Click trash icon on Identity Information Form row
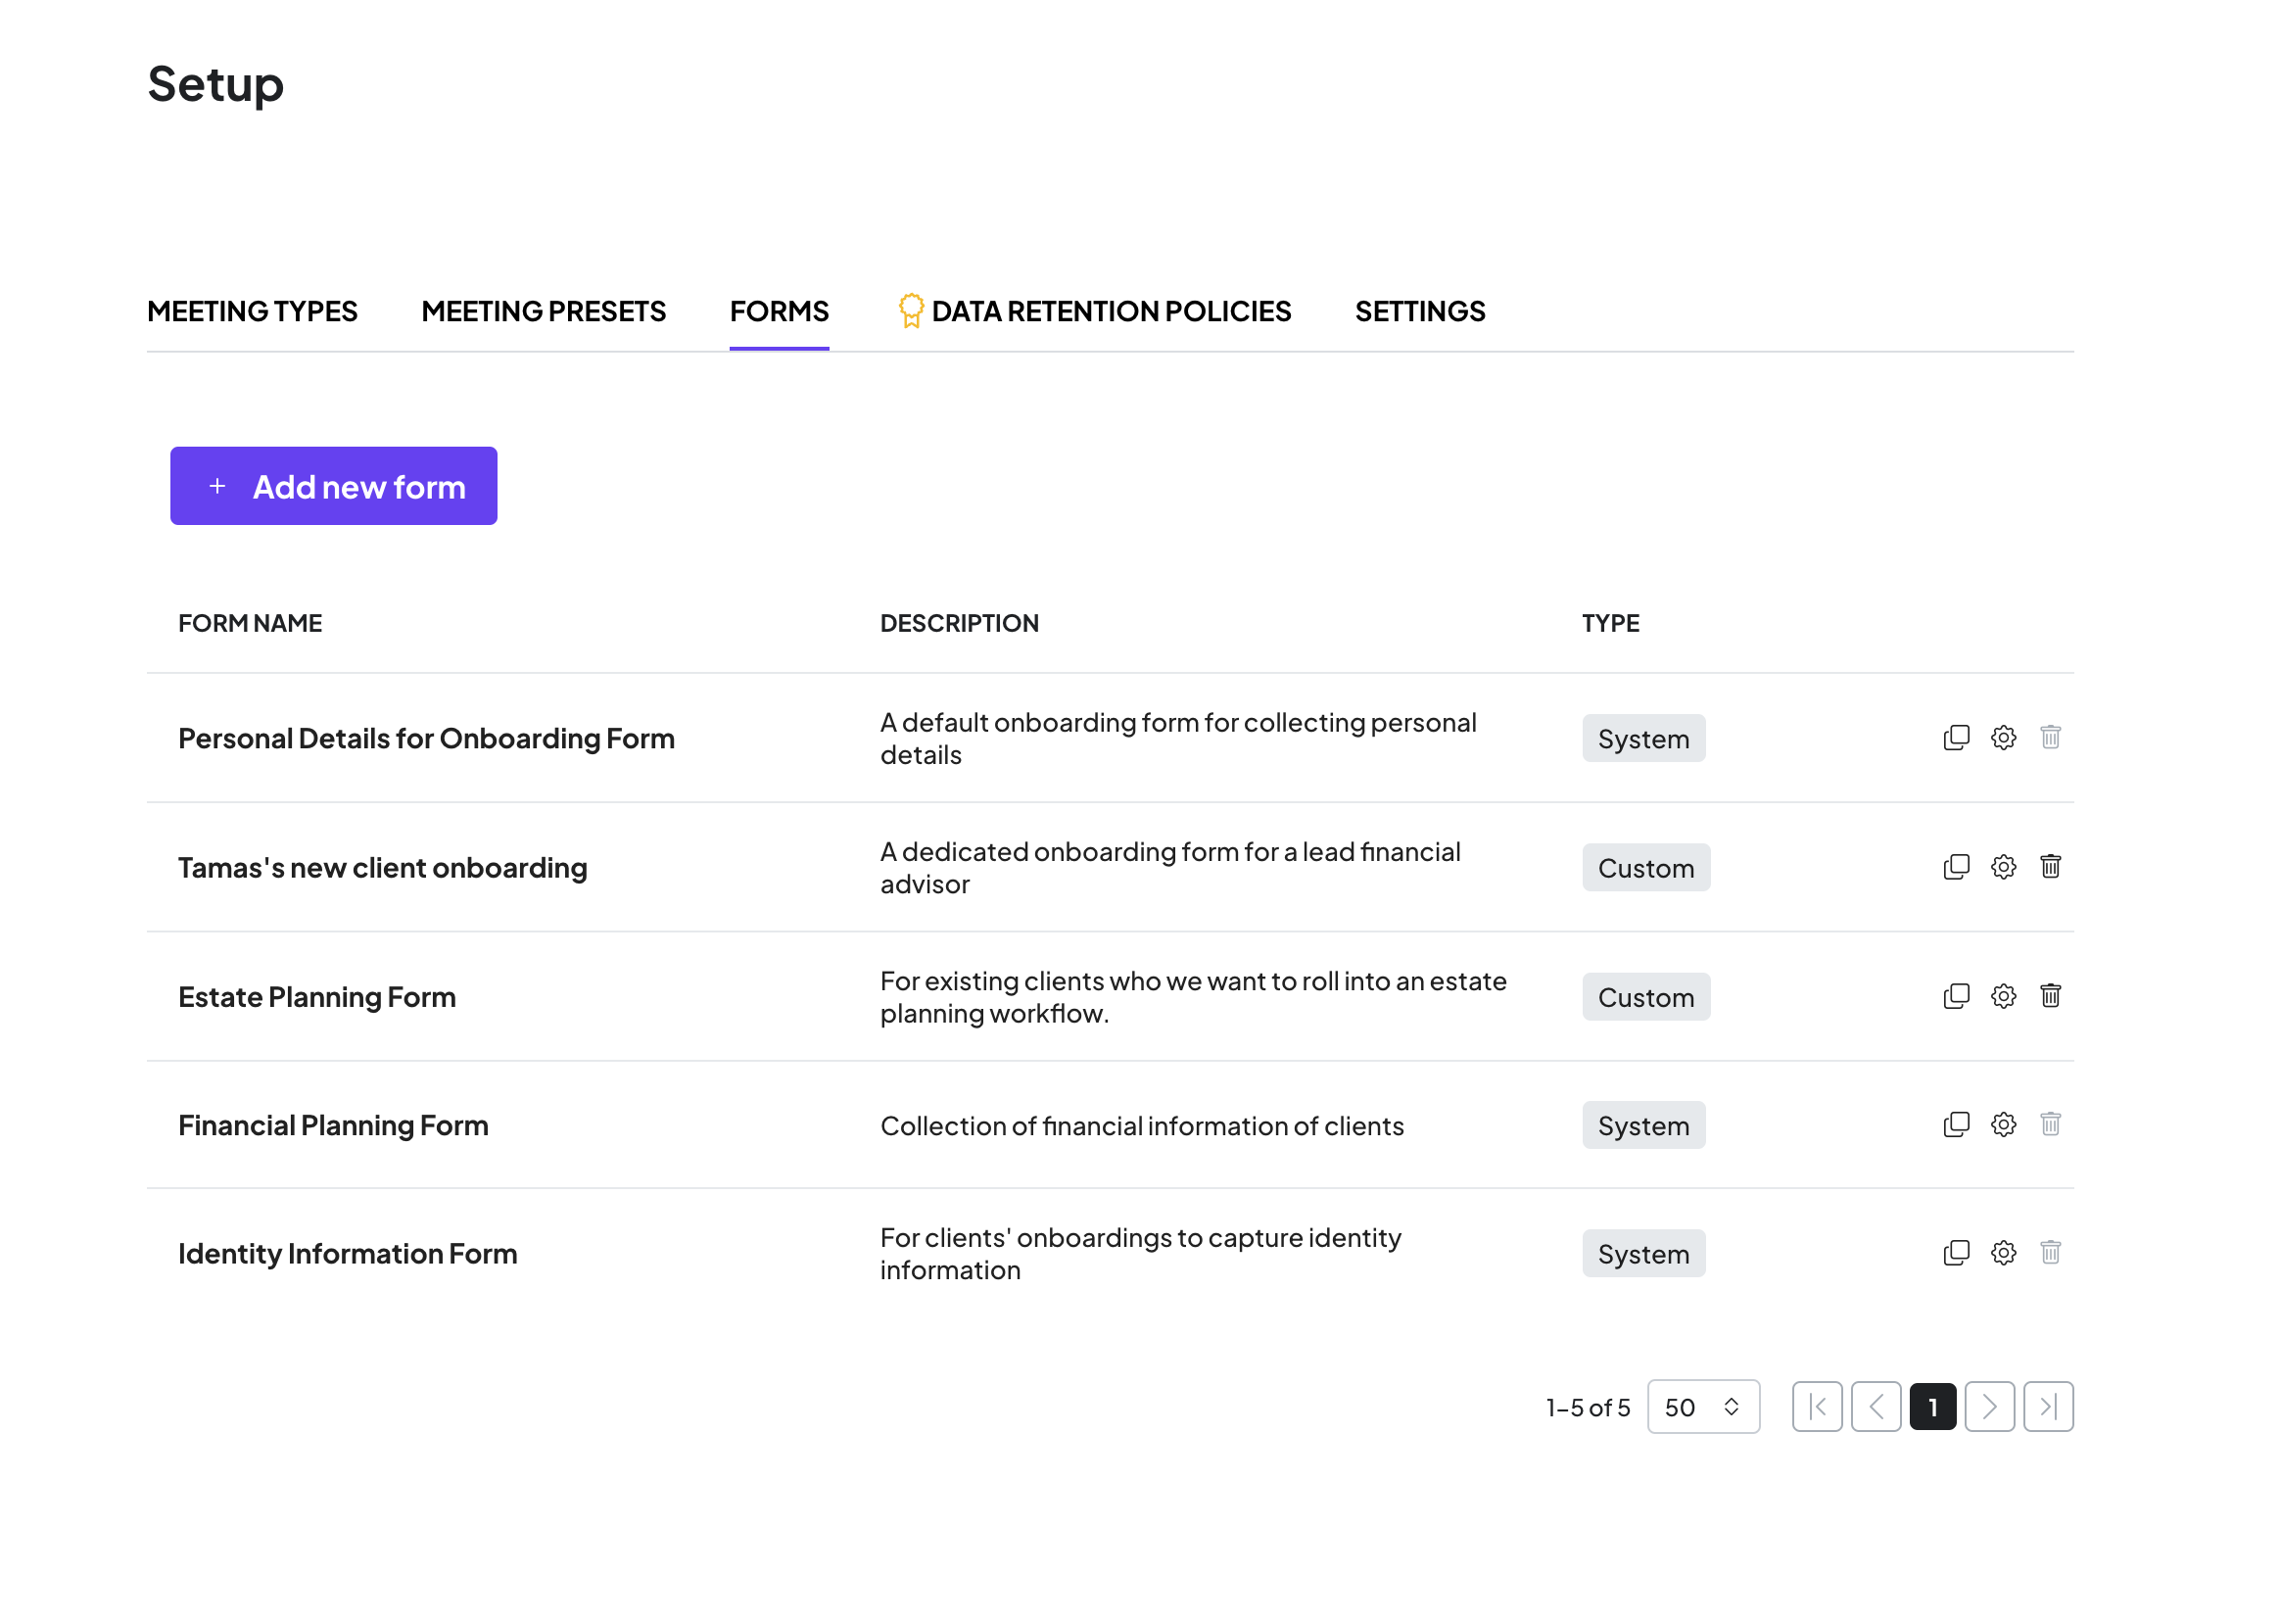The image size is (2280, 1624). pyautogui.click(x=2050, y=1253)
